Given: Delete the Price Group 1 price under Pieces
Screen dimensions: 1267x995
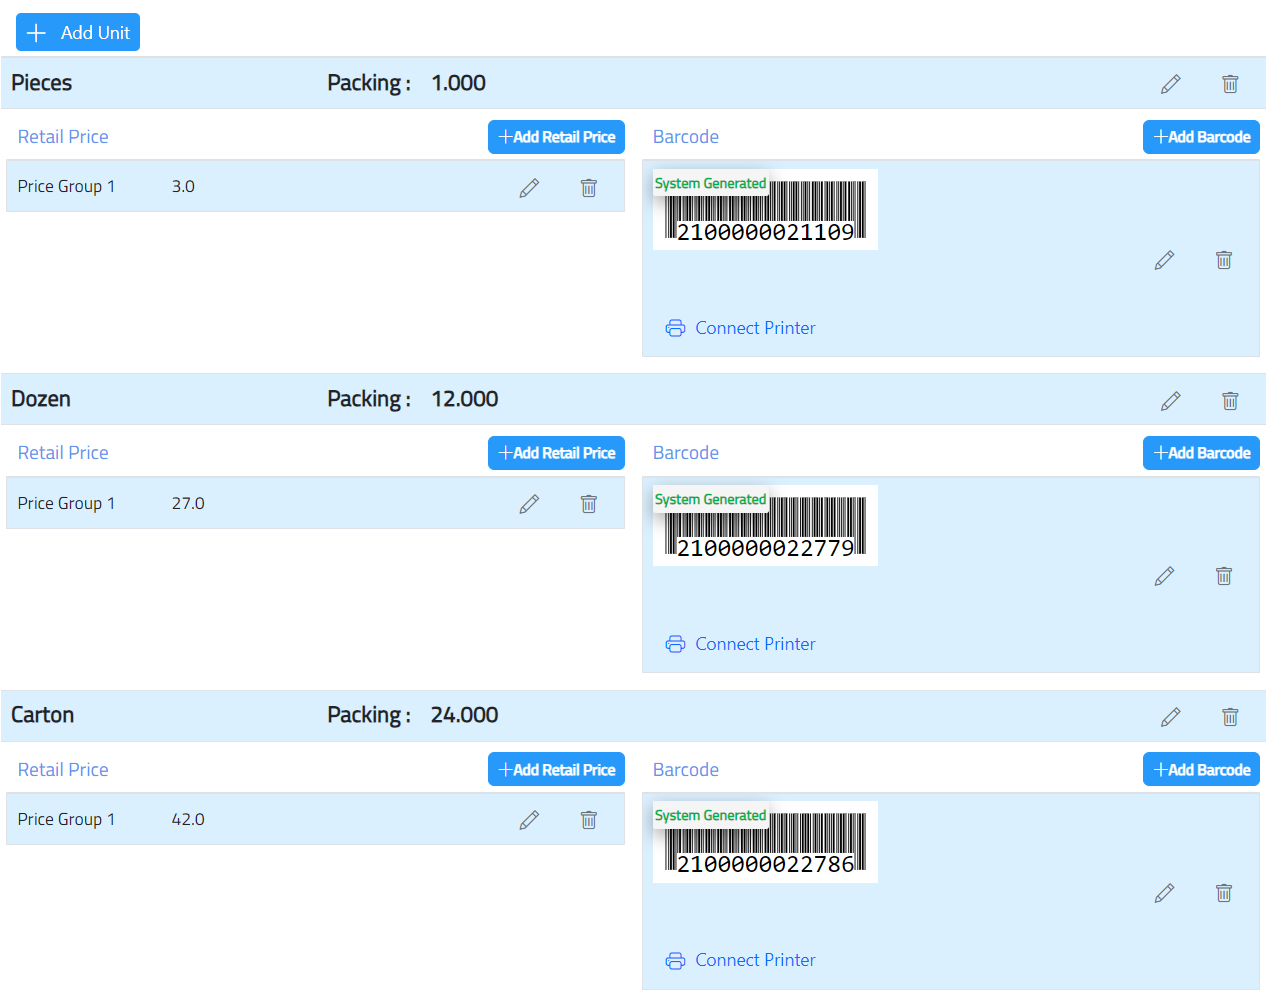Looking at the screenshot, I should 588,187.
